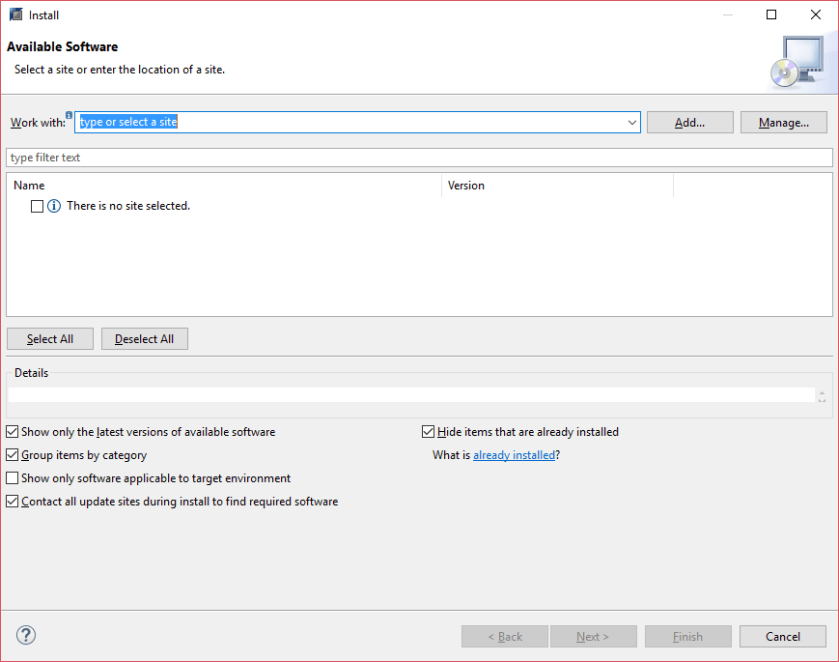
Task: Click the Version column header
Action: point(557,185)
